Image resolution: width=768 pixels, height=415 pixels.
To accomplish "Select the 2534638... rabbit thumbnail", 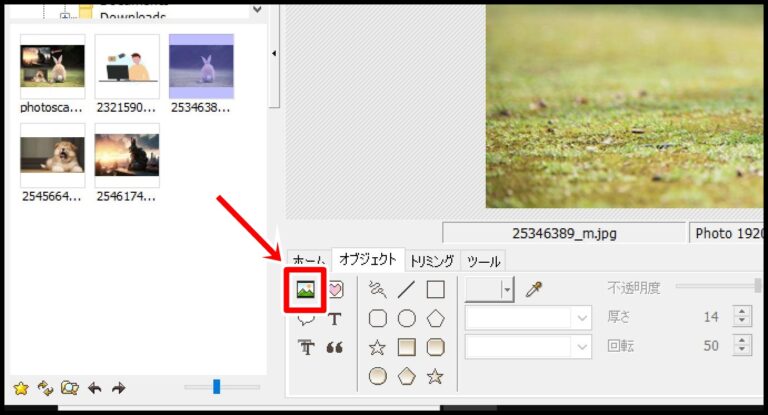I will tap(201, 66).
